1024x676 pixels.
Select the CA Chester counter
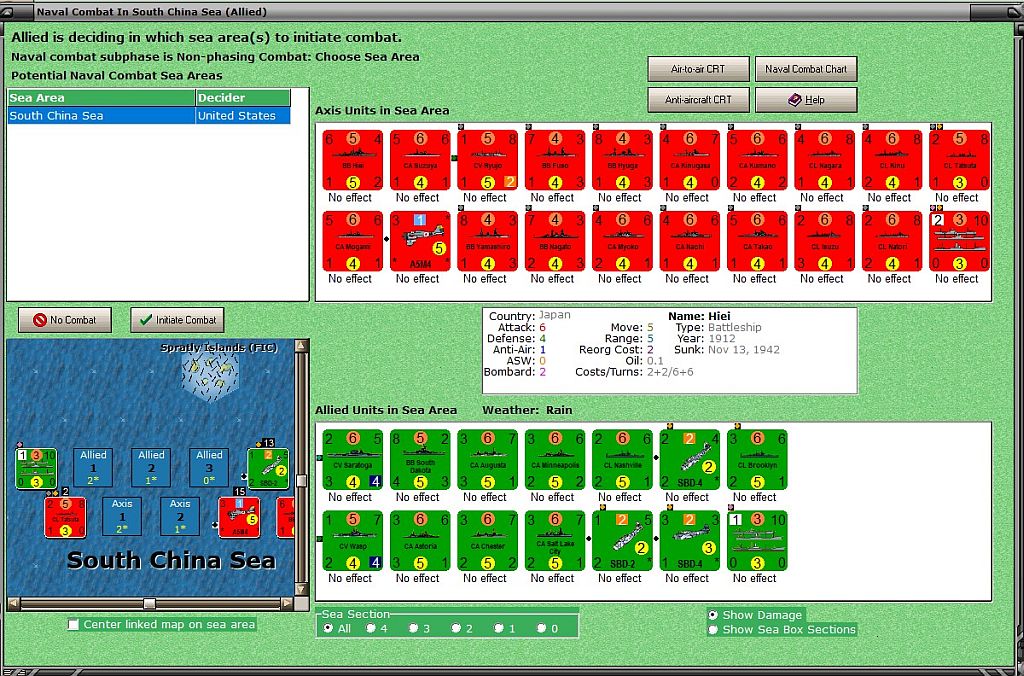(487, 541)
